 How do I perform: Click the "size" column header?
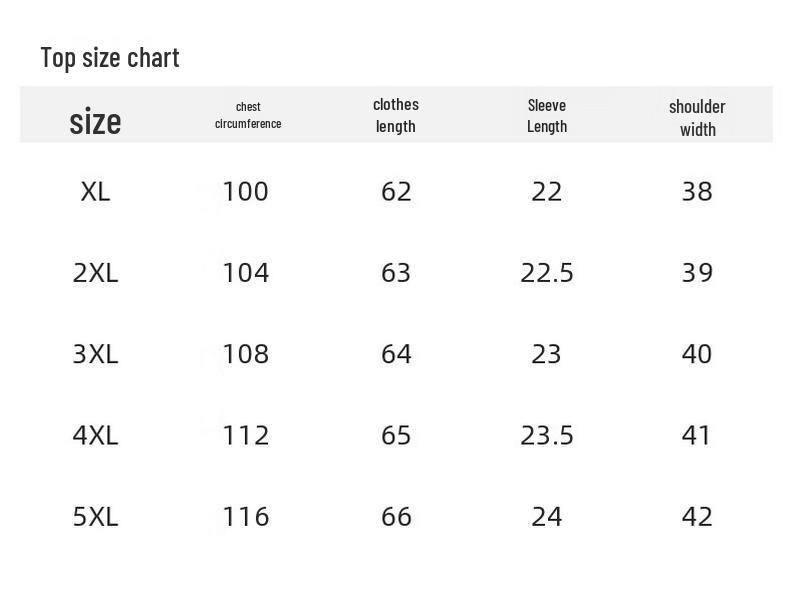(x=95, y=121)
